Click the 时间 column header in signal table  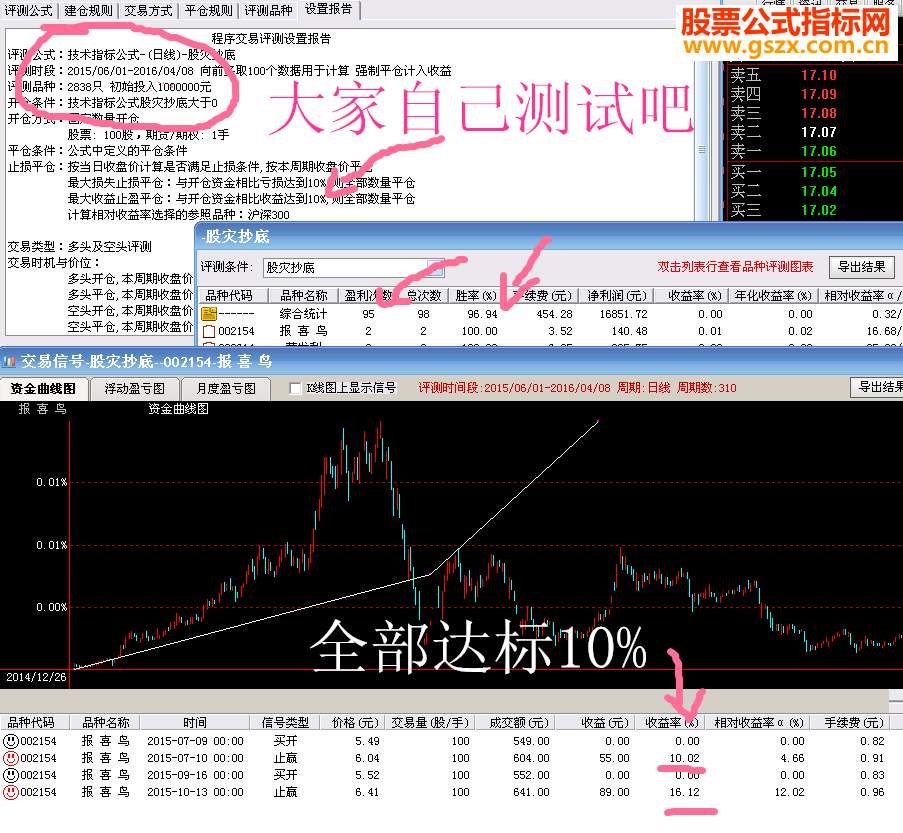coord(195,722)
